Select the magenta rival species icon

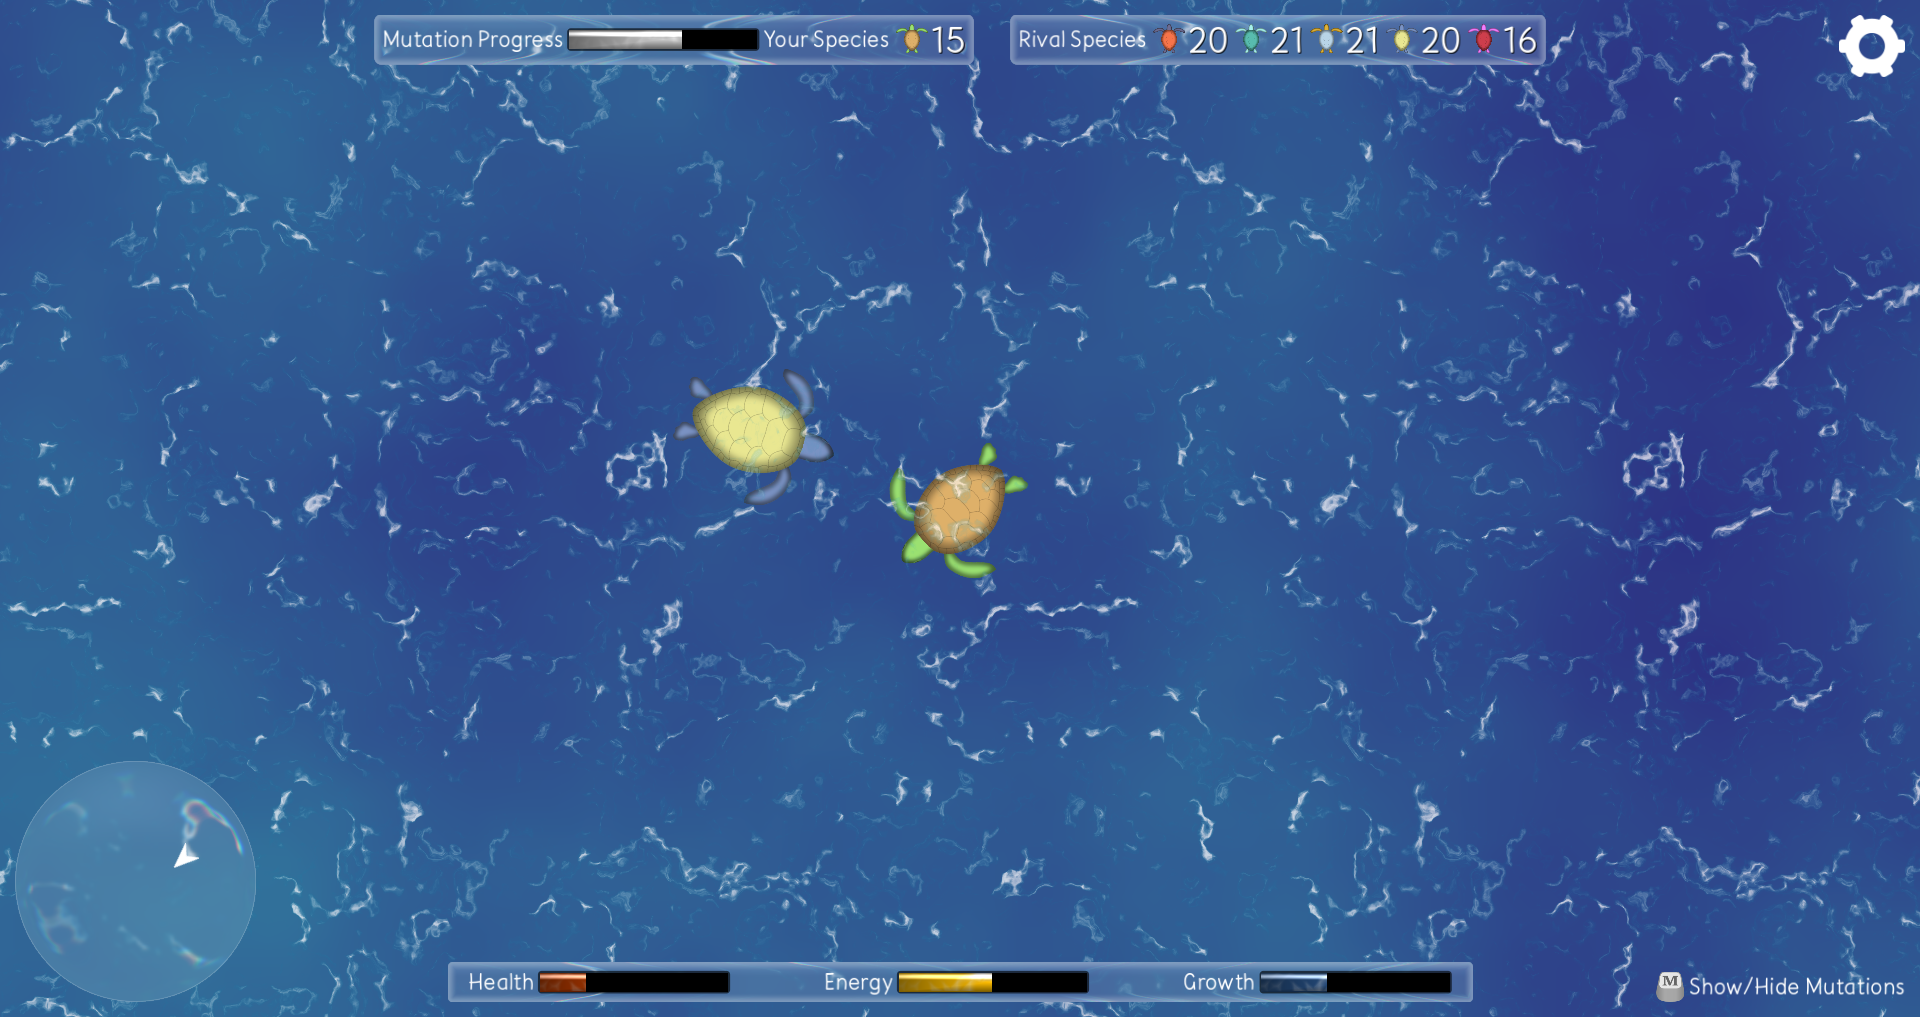(x=1484, y=40)
